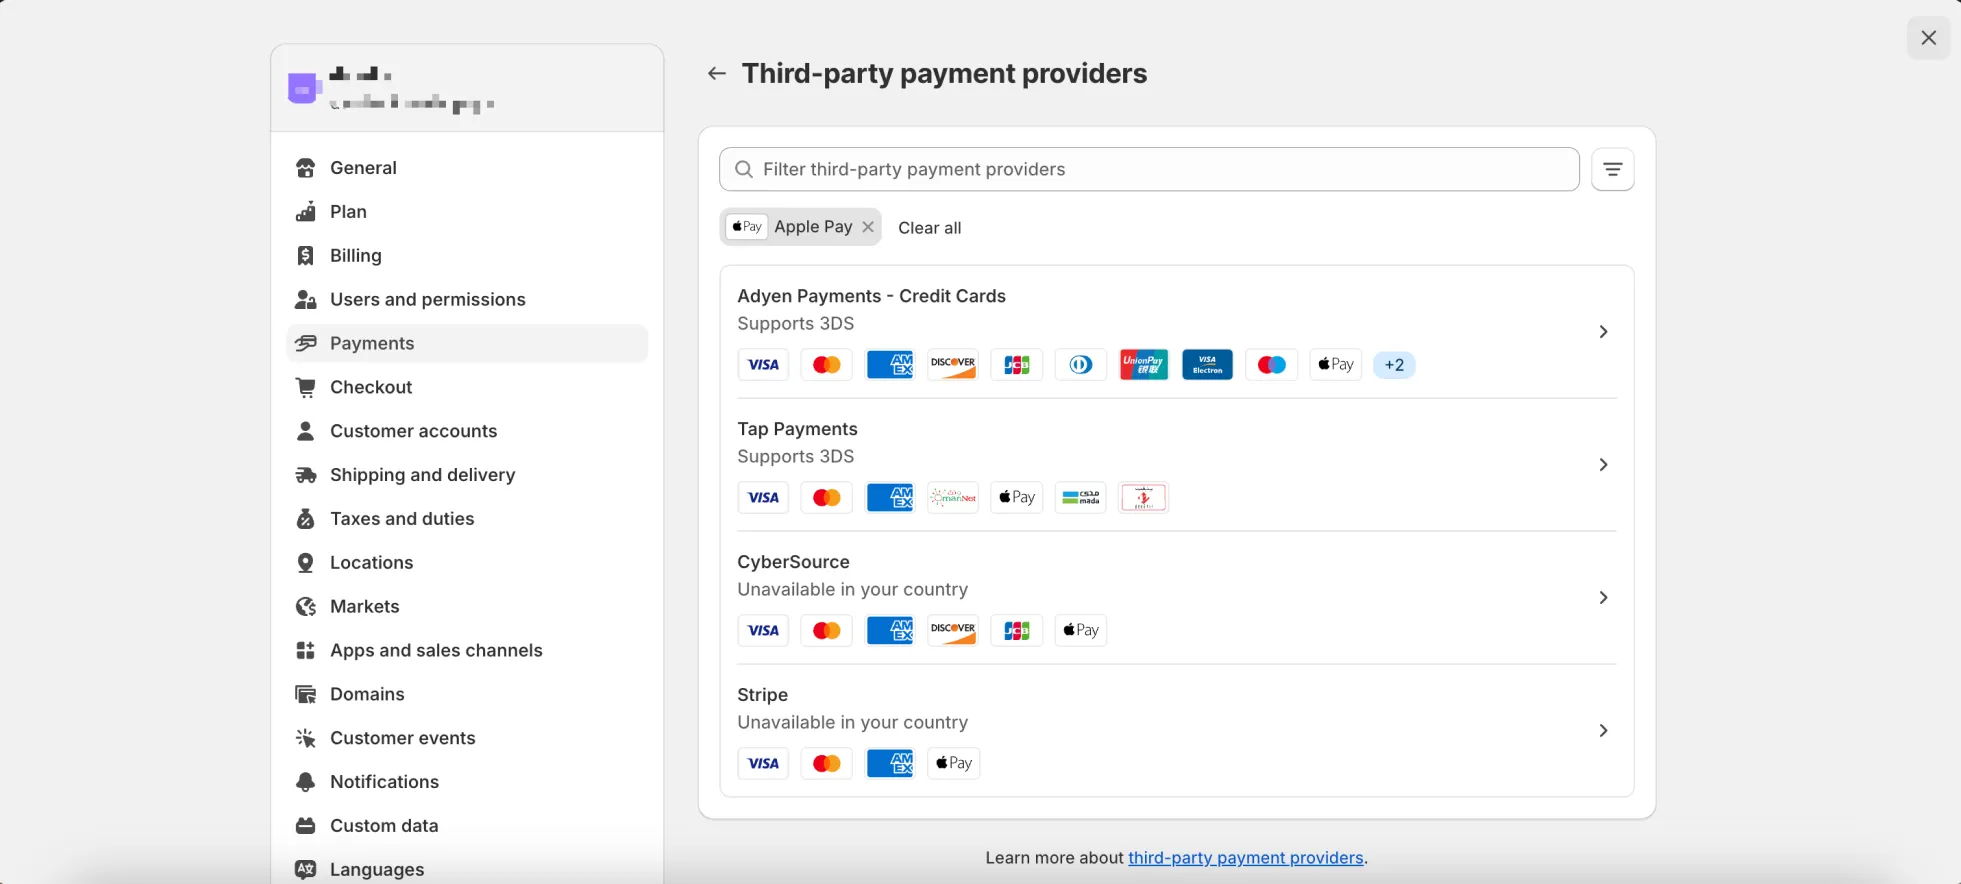This screenshot has width=1961, height=884.
Task: Open Domains settings
Action: pos(467,695)
